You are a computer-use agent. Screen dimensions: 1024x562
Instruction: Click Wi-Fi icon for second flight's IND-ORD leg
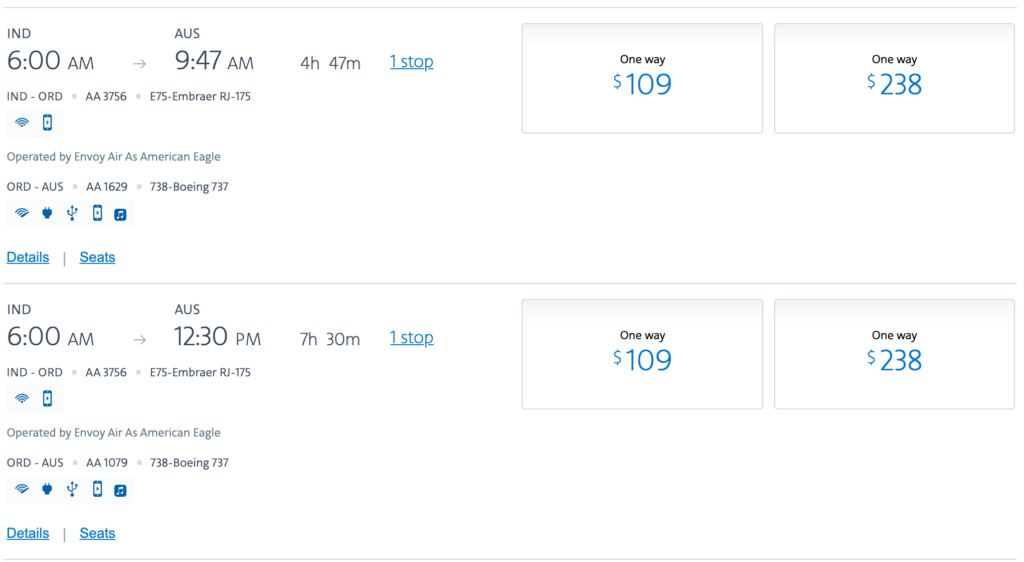pyautogui.click(x=22, y=399)
